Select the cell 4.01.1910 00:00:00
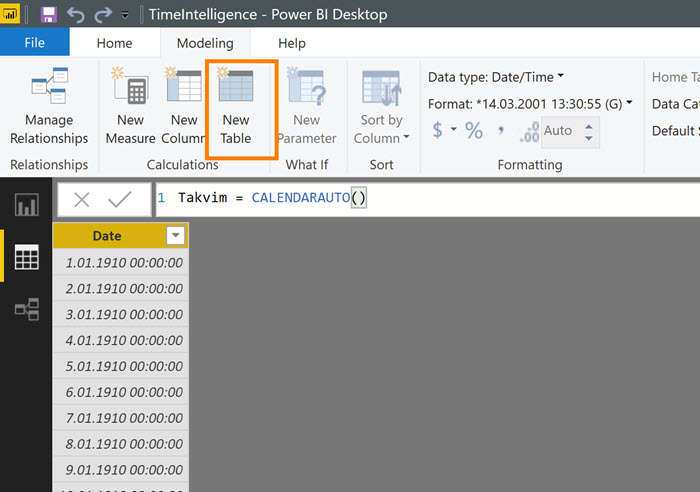Viewport: 700px width, 492px height. click(121, 340)
